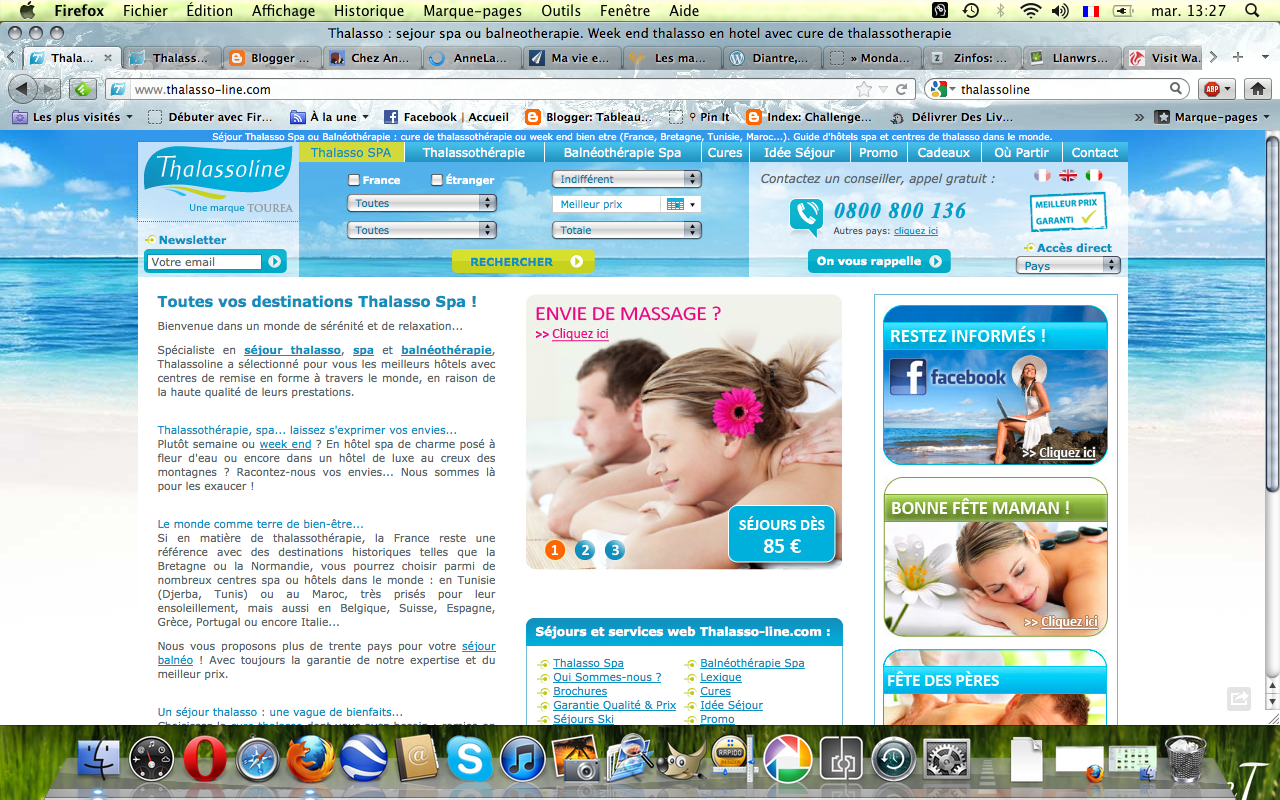Click the Firefox back arrow button
Image resolution: width=1280 pixels, height=800 pixels.
[23, 89]
